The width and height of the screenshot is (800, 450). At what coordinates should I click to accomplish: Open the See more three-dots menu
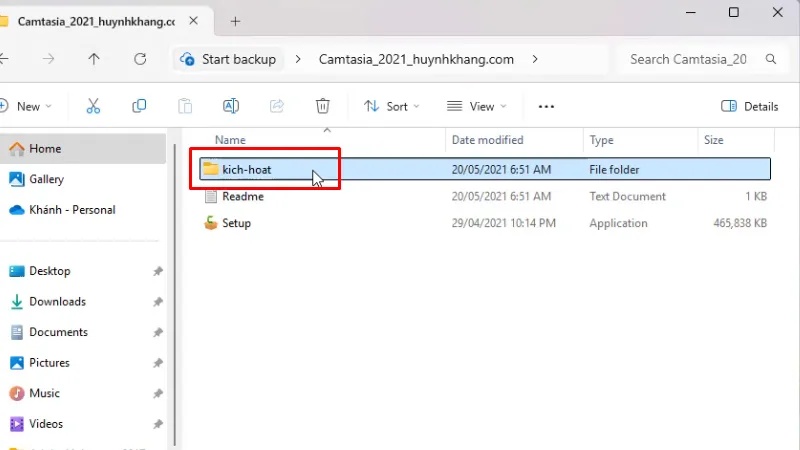click(x=546, y=106)
